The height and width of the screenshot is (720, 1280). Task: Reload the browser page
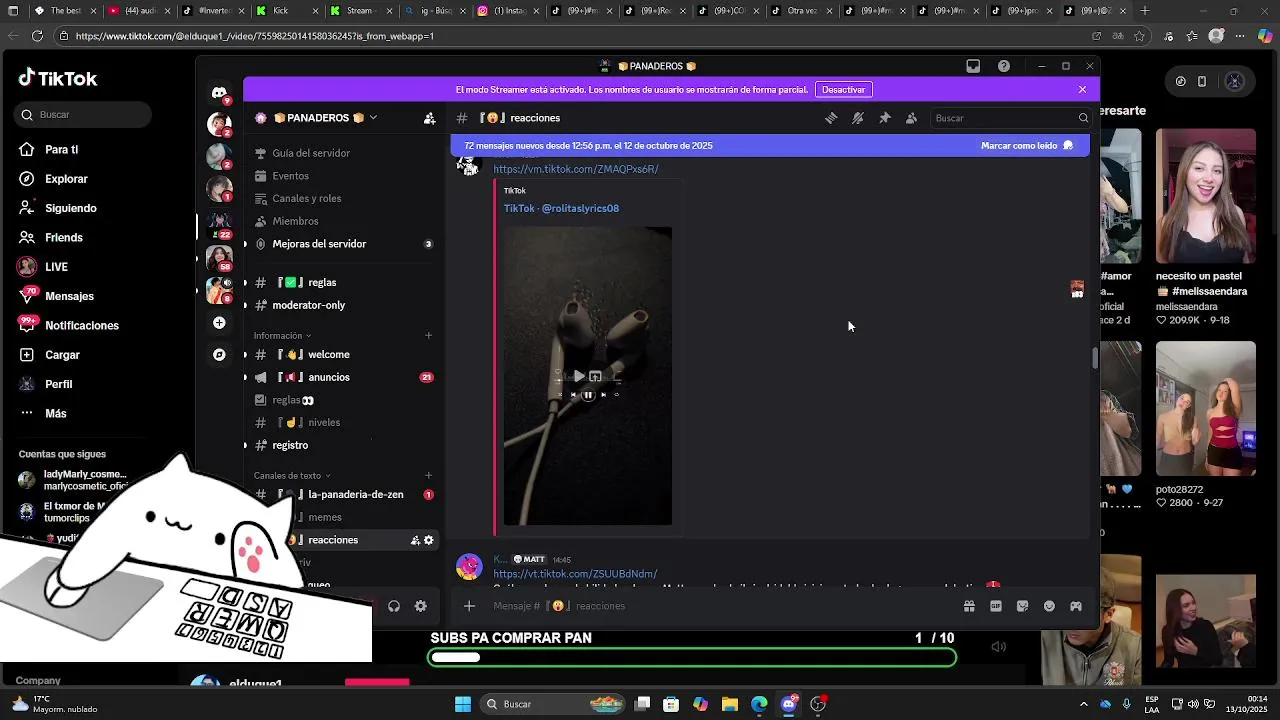tap(37, 36)
